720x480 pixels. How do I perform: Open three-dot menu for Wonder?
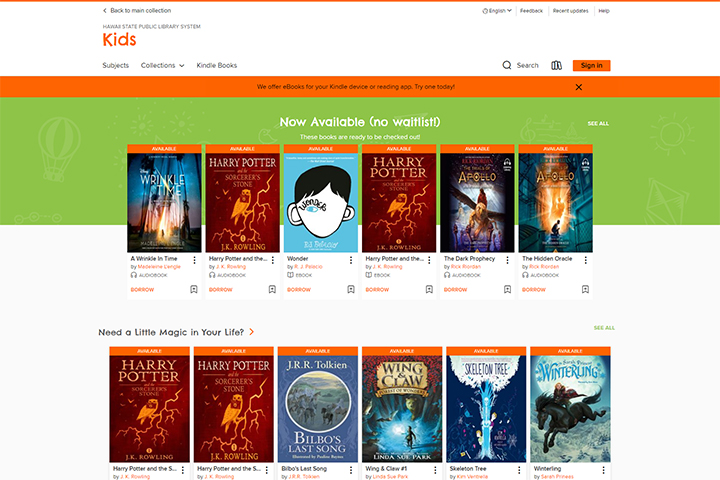pyautogui.click(x=351, y=260)
